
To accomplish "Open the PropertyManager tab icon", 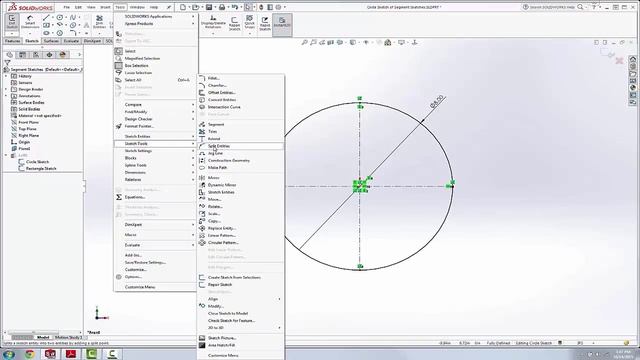I will coord(23,55).
